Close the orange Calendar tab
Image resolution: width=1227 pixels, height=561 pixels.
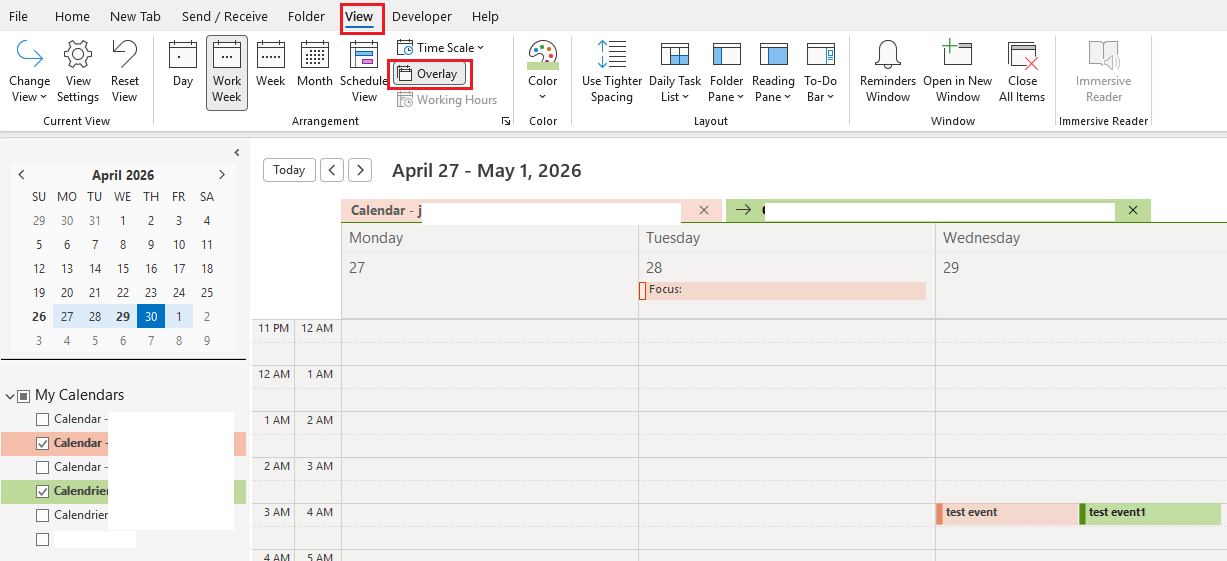(x=704, y=210)
